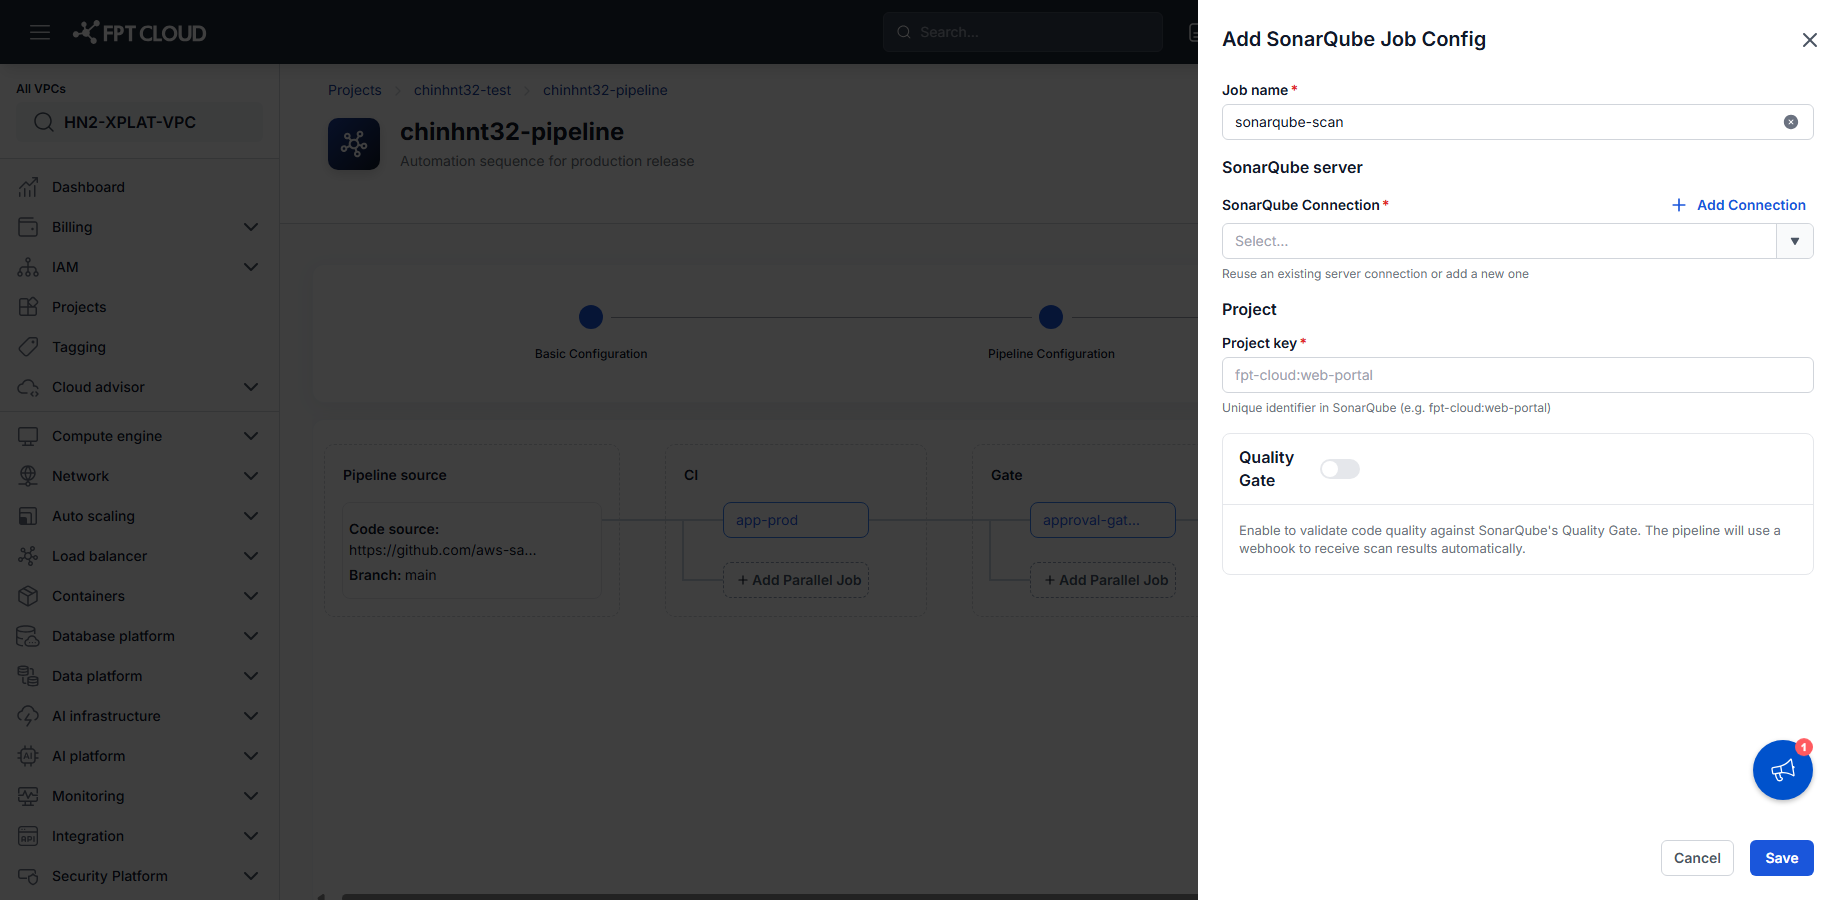Viewport: 1838px width, 900px height.
Task: Select the approval-gat... job node
Action: [1103, 520]
